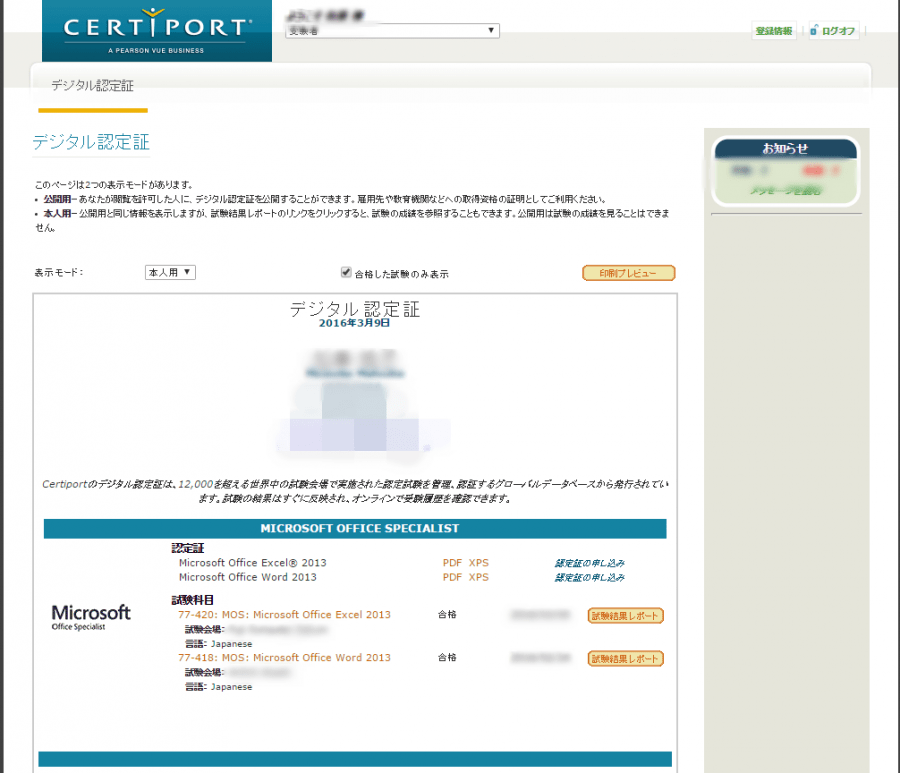This screenshot has width=900, height=773.
Task: Open 登録情報 link
Action: 774,31
